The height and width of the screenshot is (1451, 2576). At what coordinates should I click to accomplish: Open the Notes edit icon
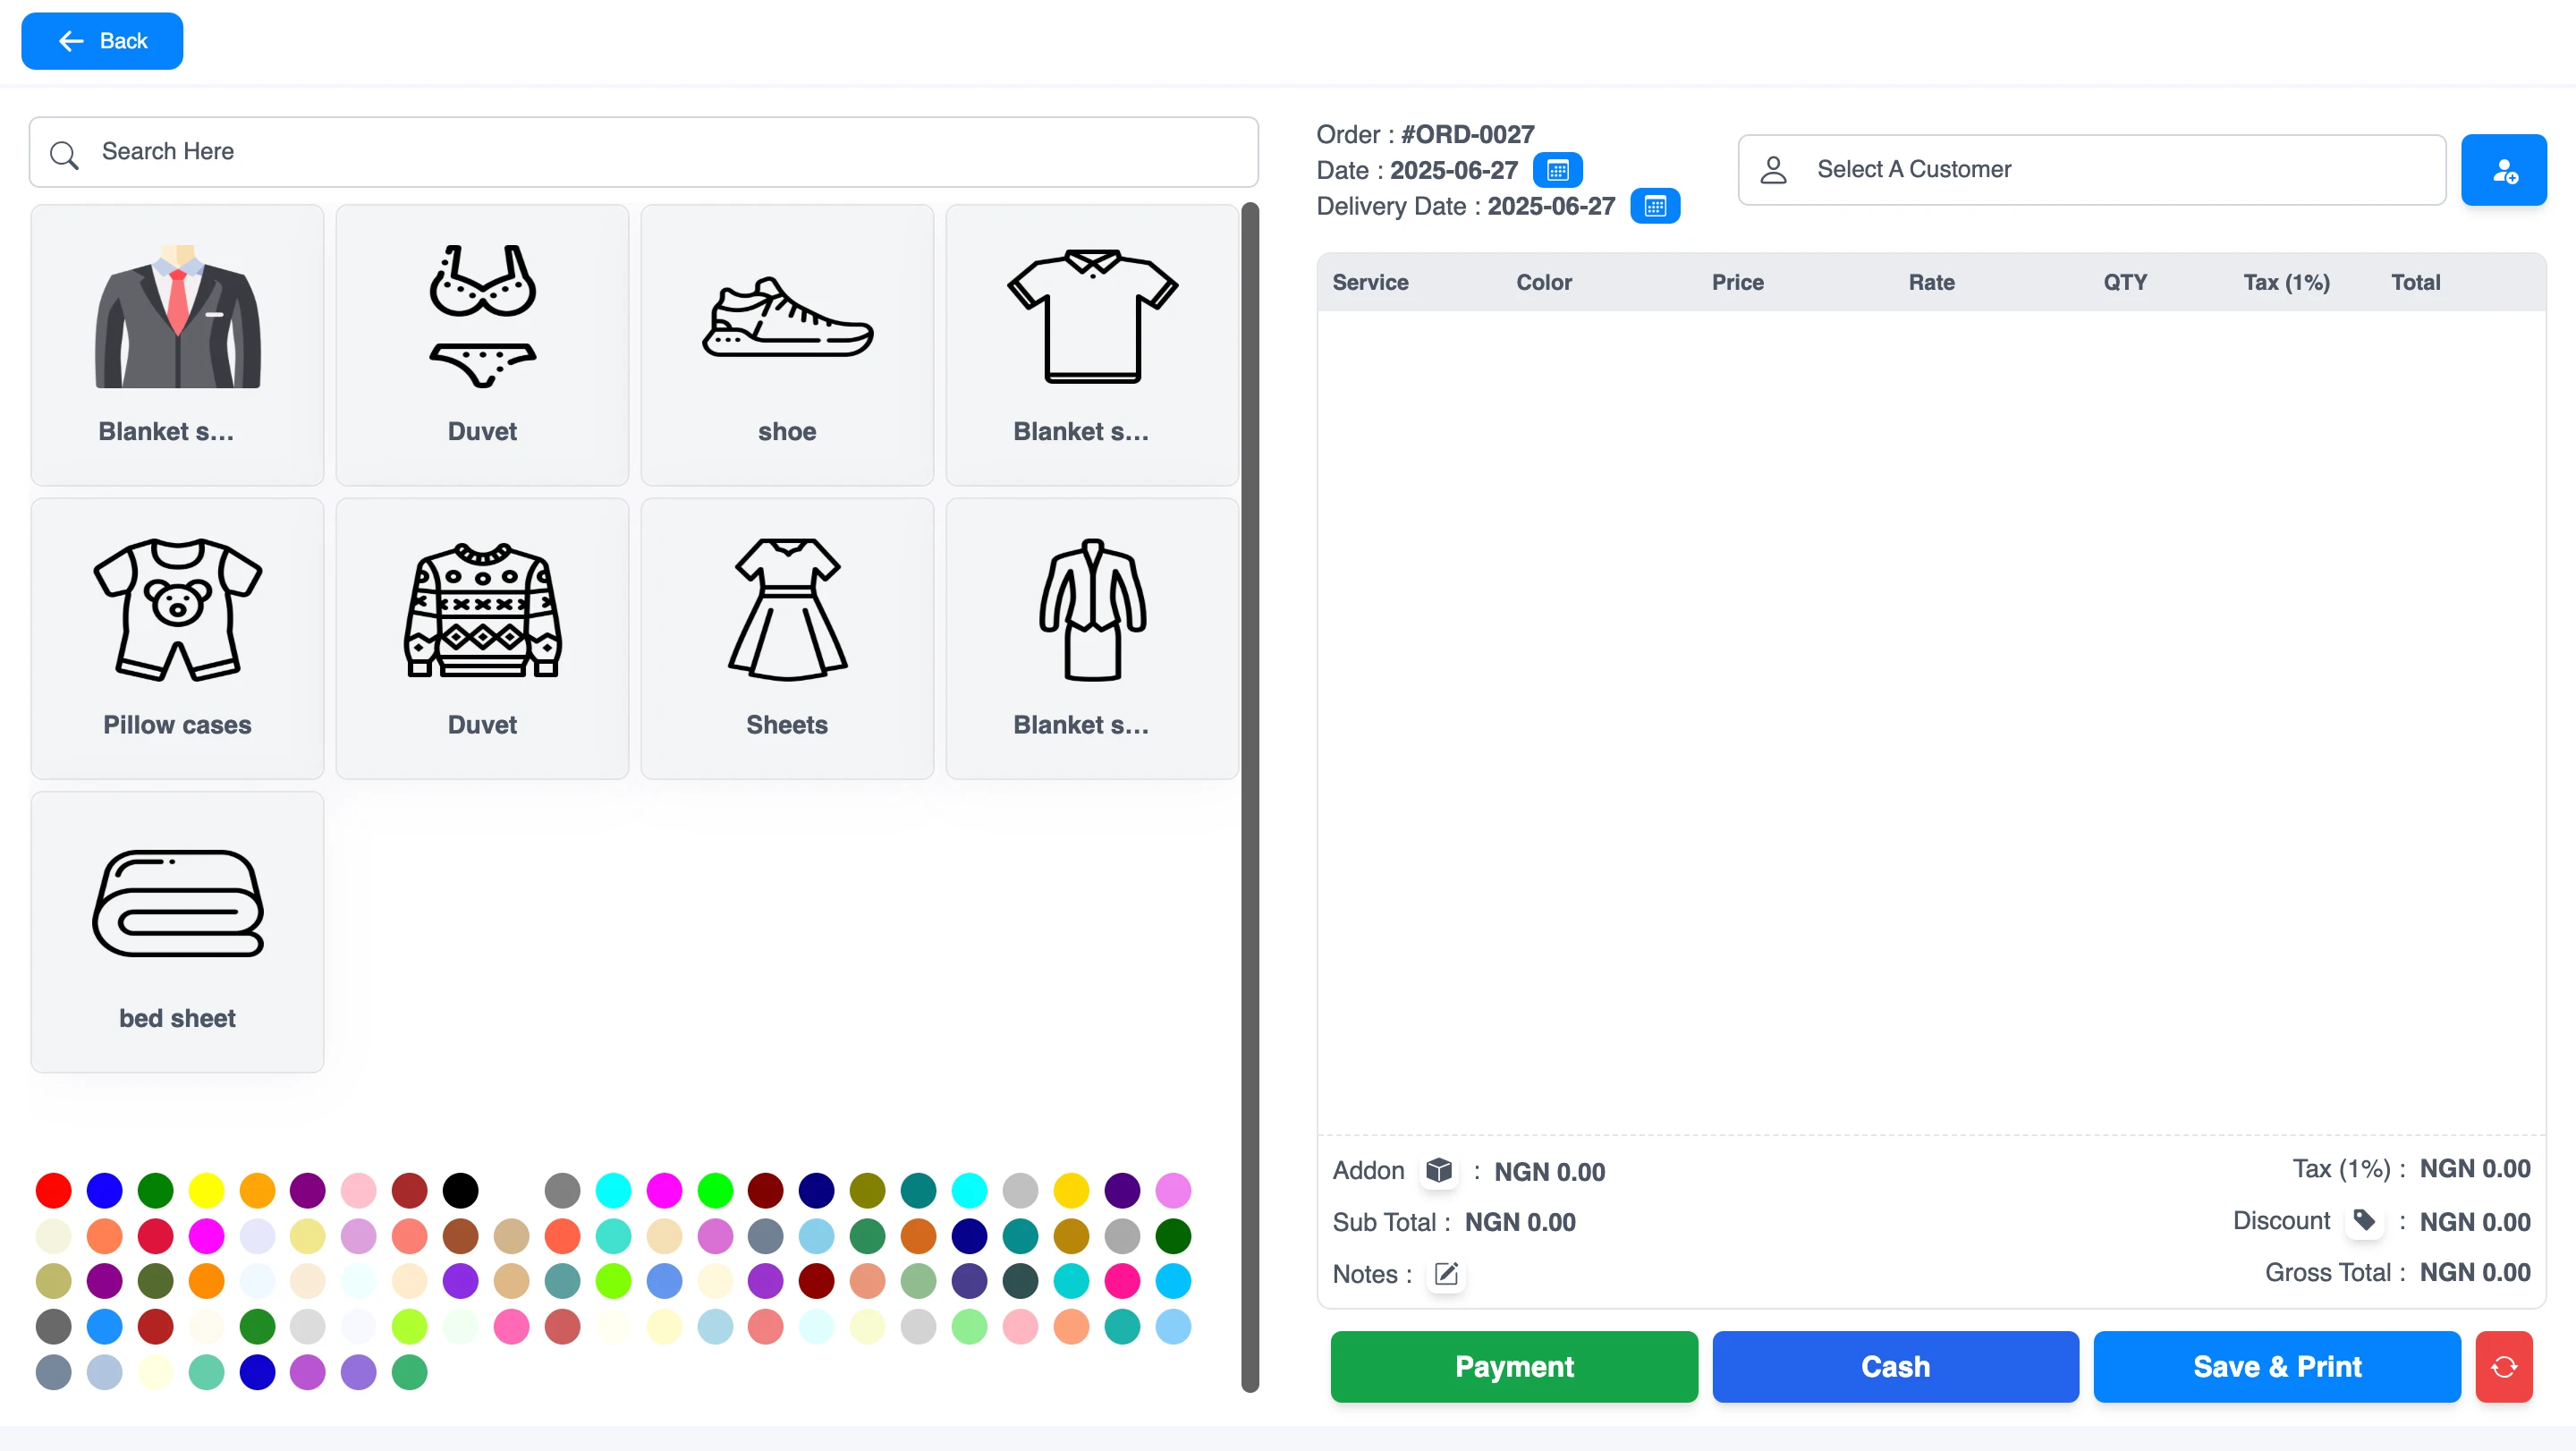click(x=1446, y=1273)
